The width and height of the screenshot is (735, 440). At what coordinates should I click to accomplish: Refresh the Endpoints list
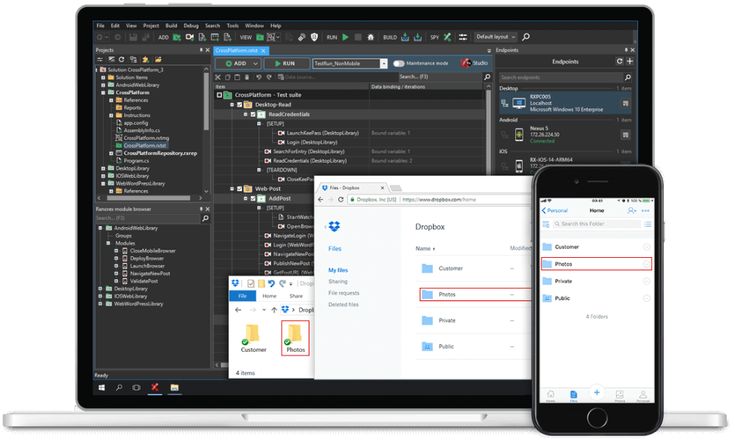pos(620,61)
